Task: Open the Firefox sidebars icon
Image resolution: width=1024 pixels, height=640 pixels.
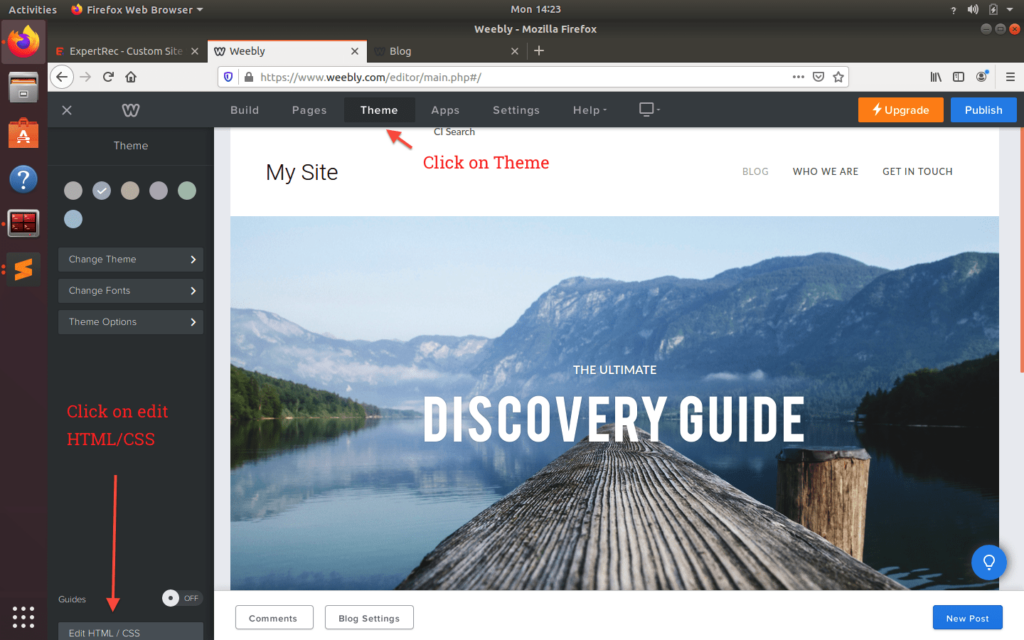Action: tap(958, 76)
